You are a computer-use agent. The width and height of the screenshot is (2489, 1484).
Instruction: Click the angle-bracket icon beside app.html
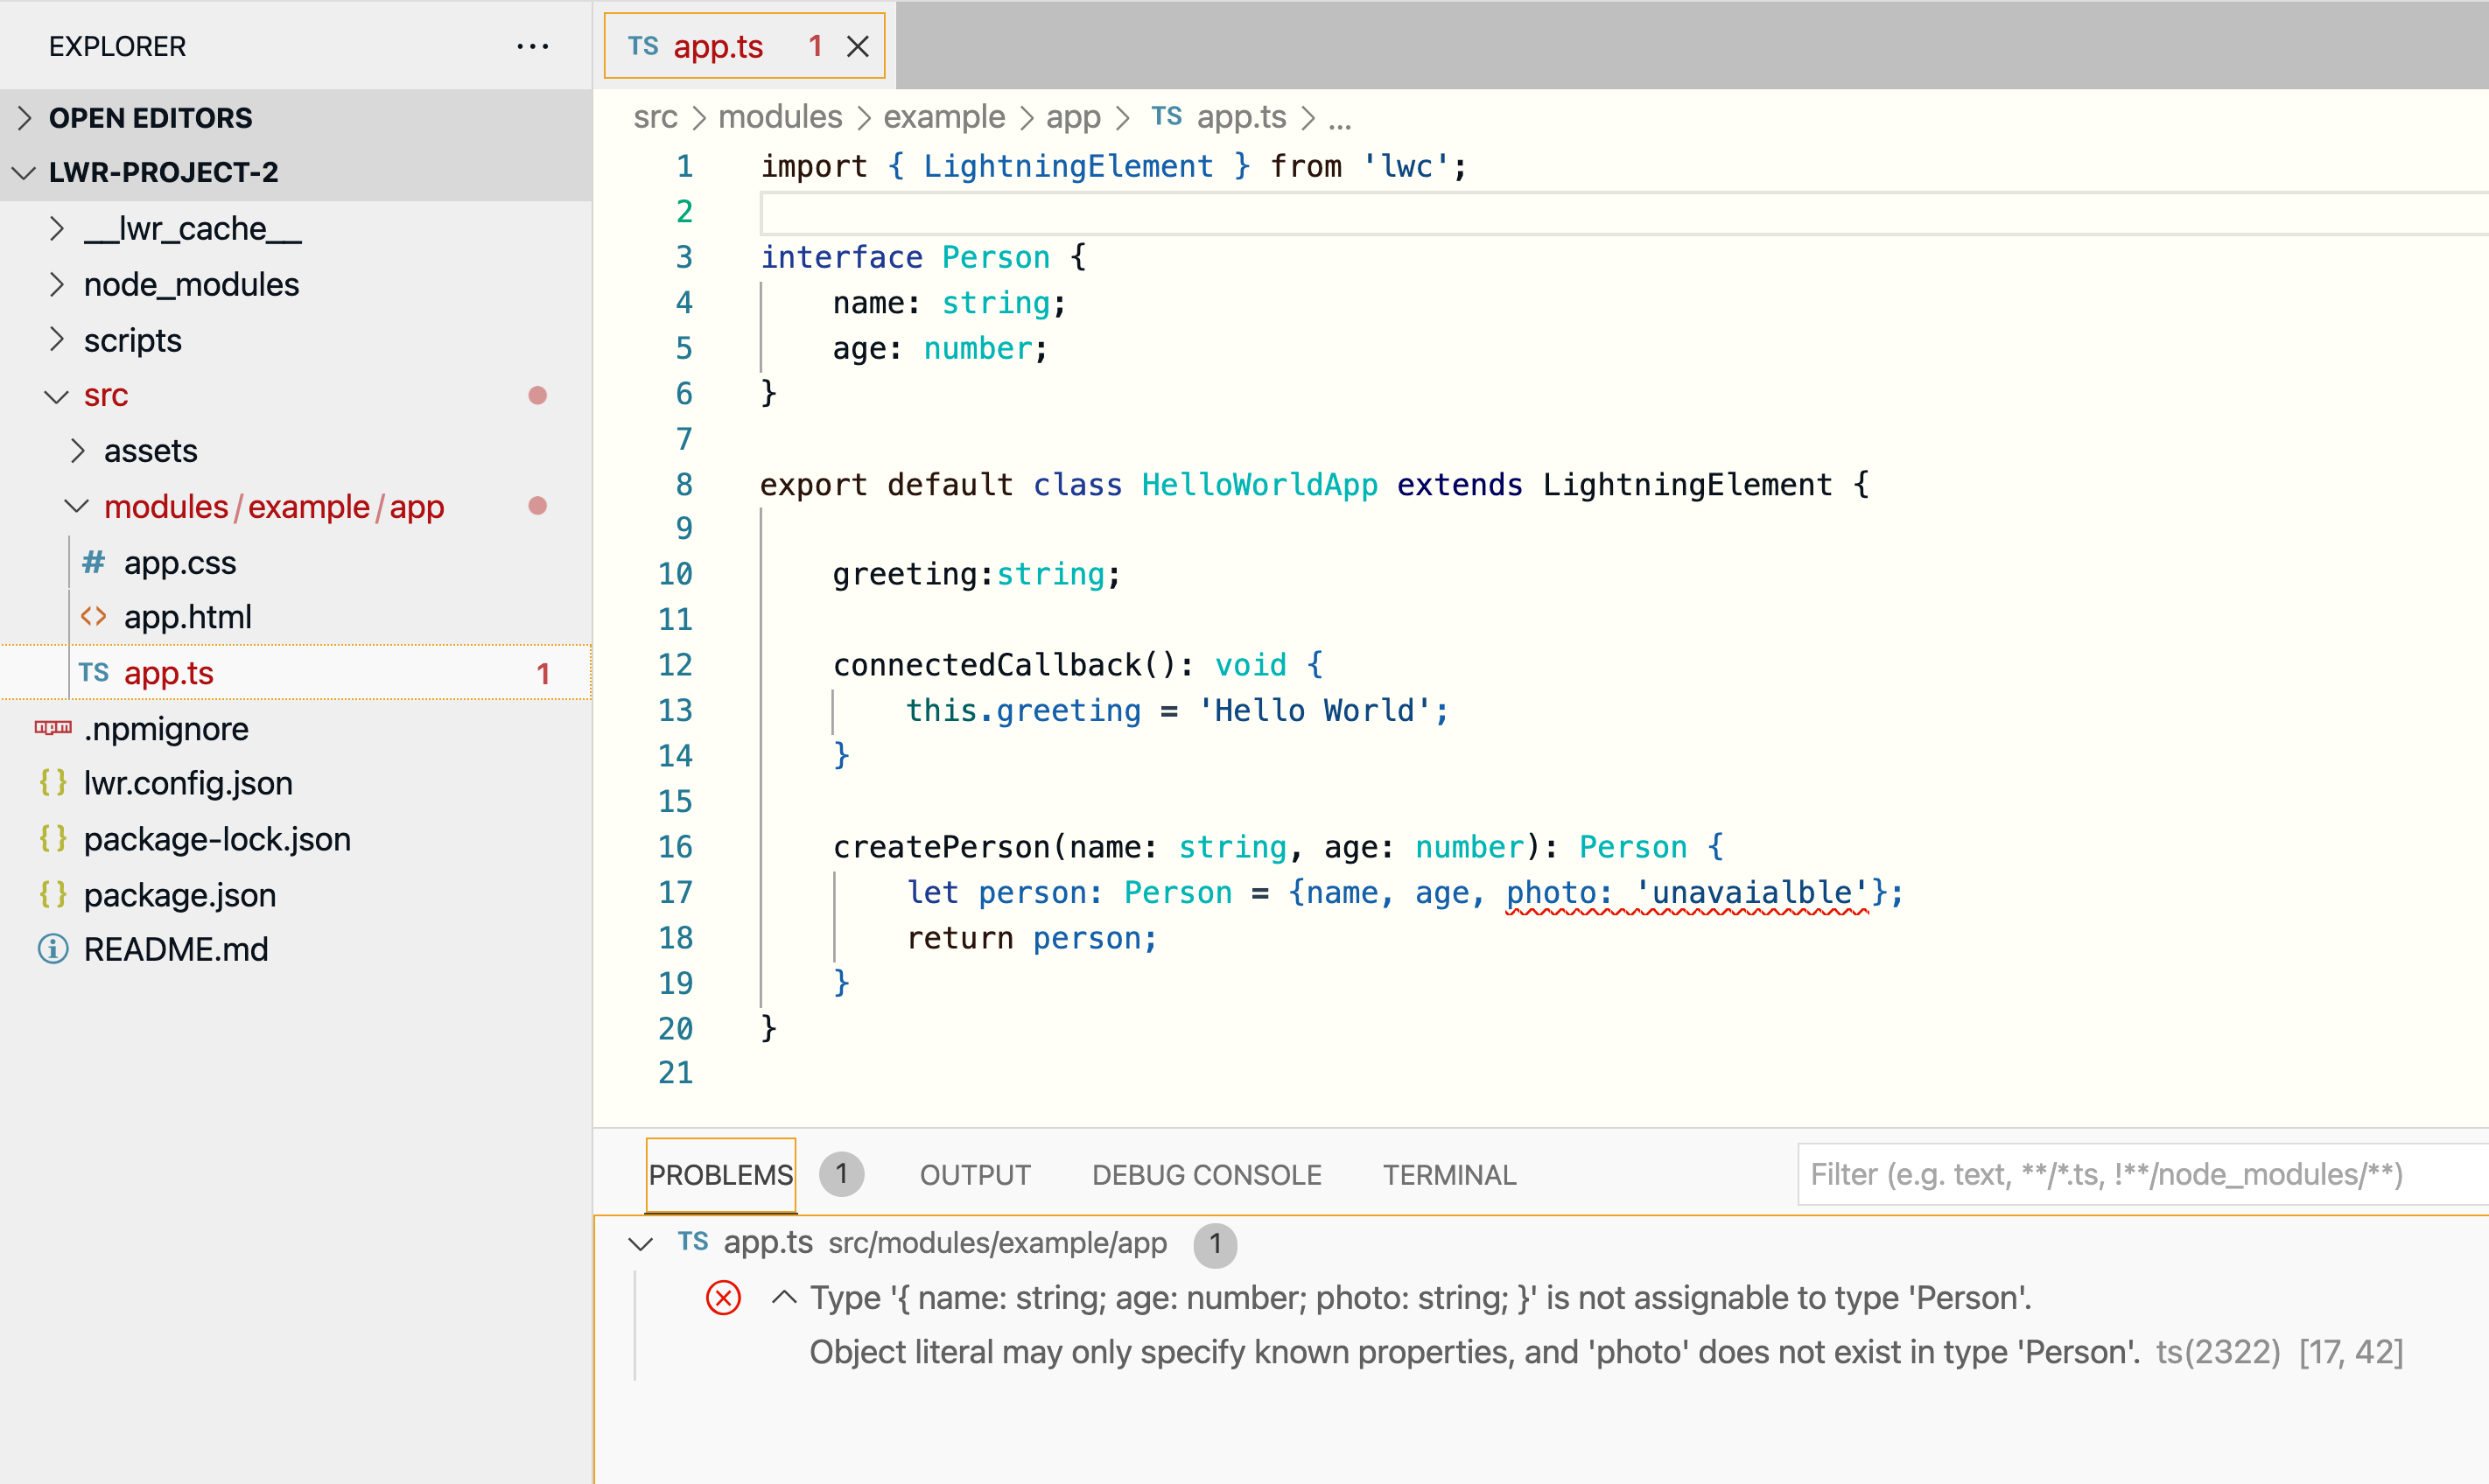[93, 616]
